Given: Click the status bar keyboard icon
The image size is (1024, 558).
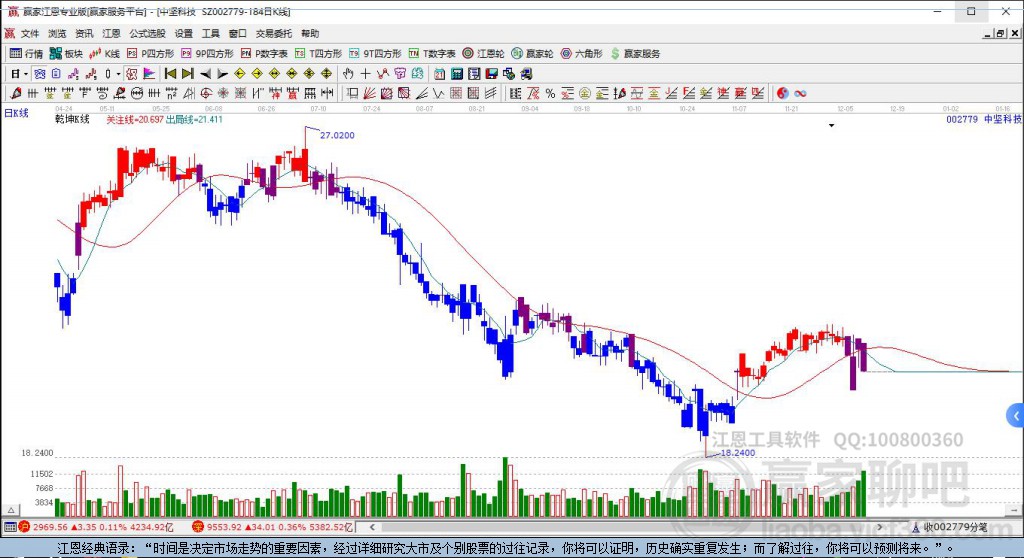Looking at the screenshot, I should click(x=10, y=527).
